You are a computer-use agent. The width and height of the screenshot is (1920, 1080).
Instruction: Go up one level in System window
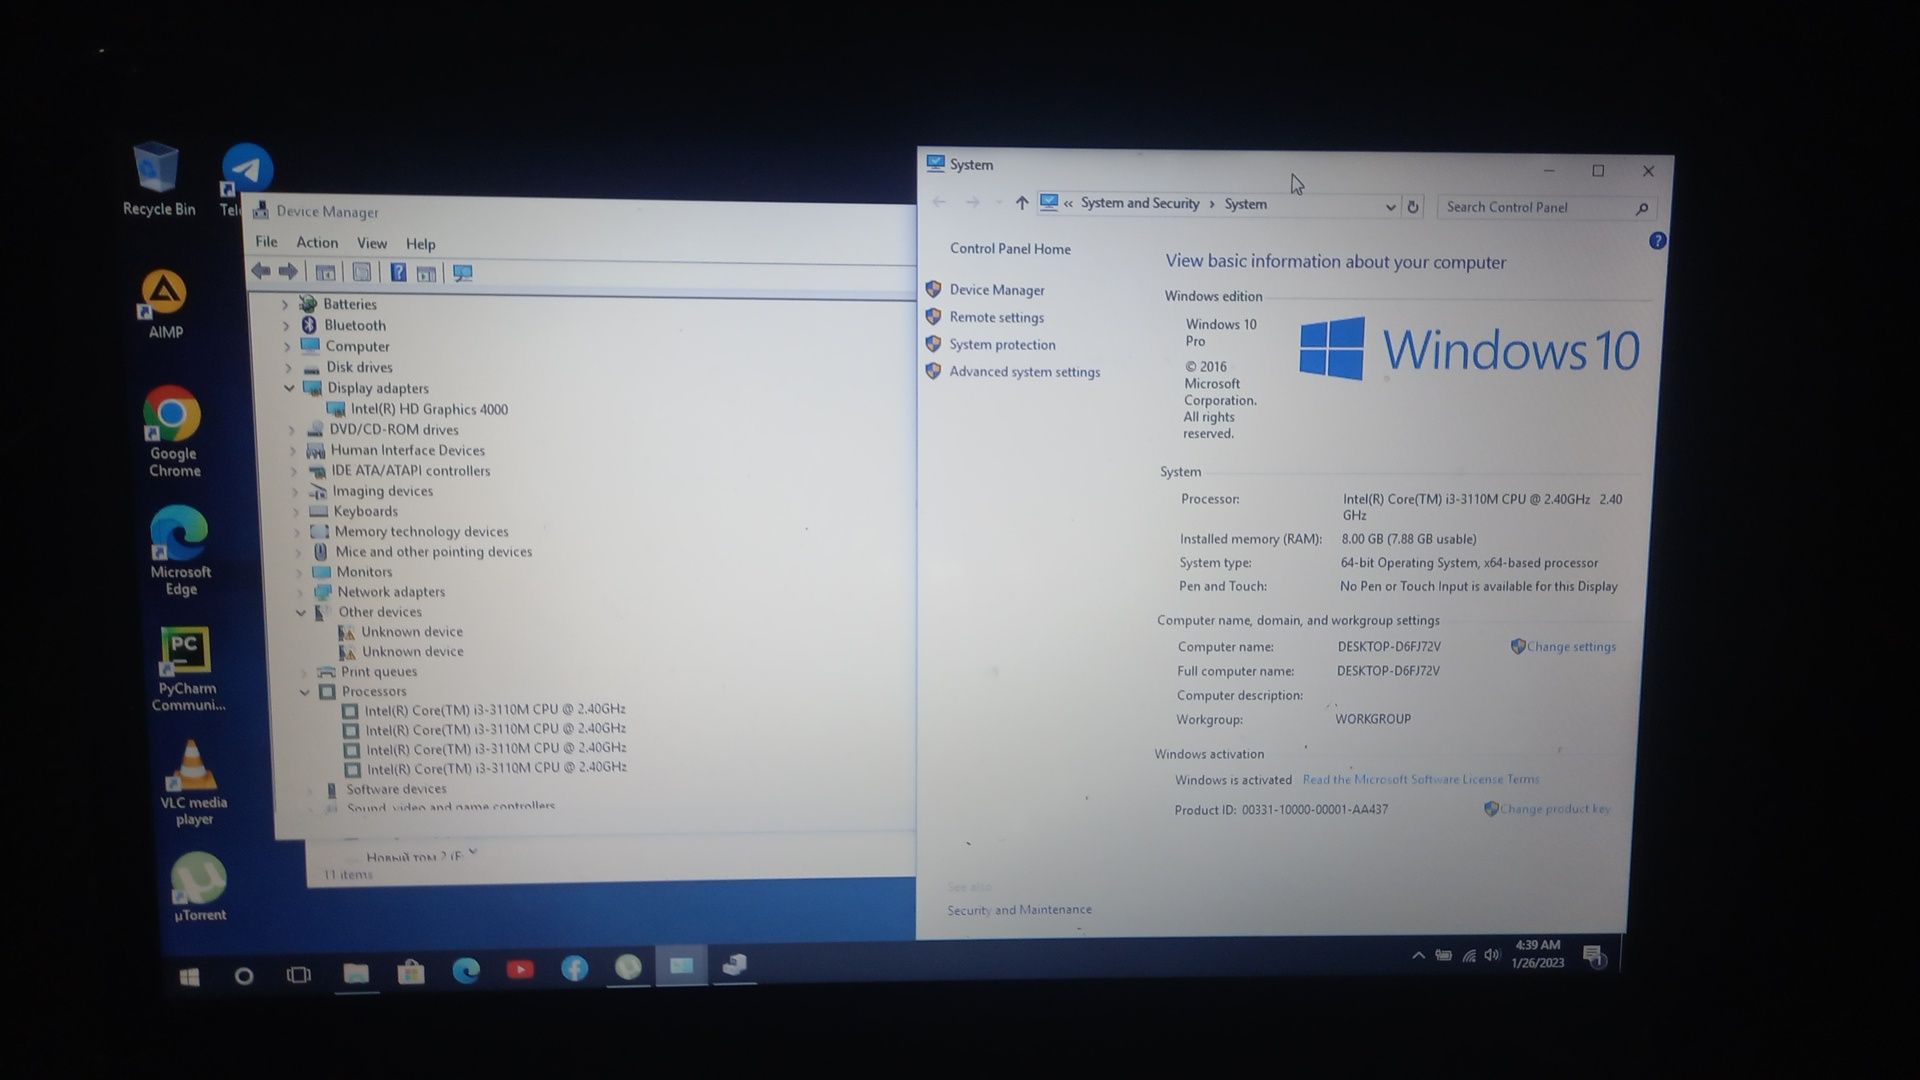pyautogui.click(x=1021, y=203)
